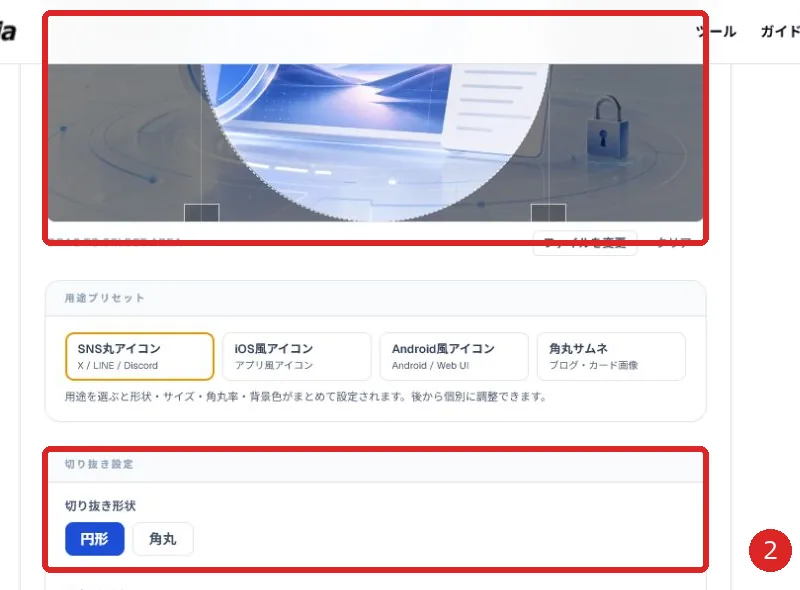Open the ガイド menu in header
Screen dimensions: 800x590
coord(780,32)
